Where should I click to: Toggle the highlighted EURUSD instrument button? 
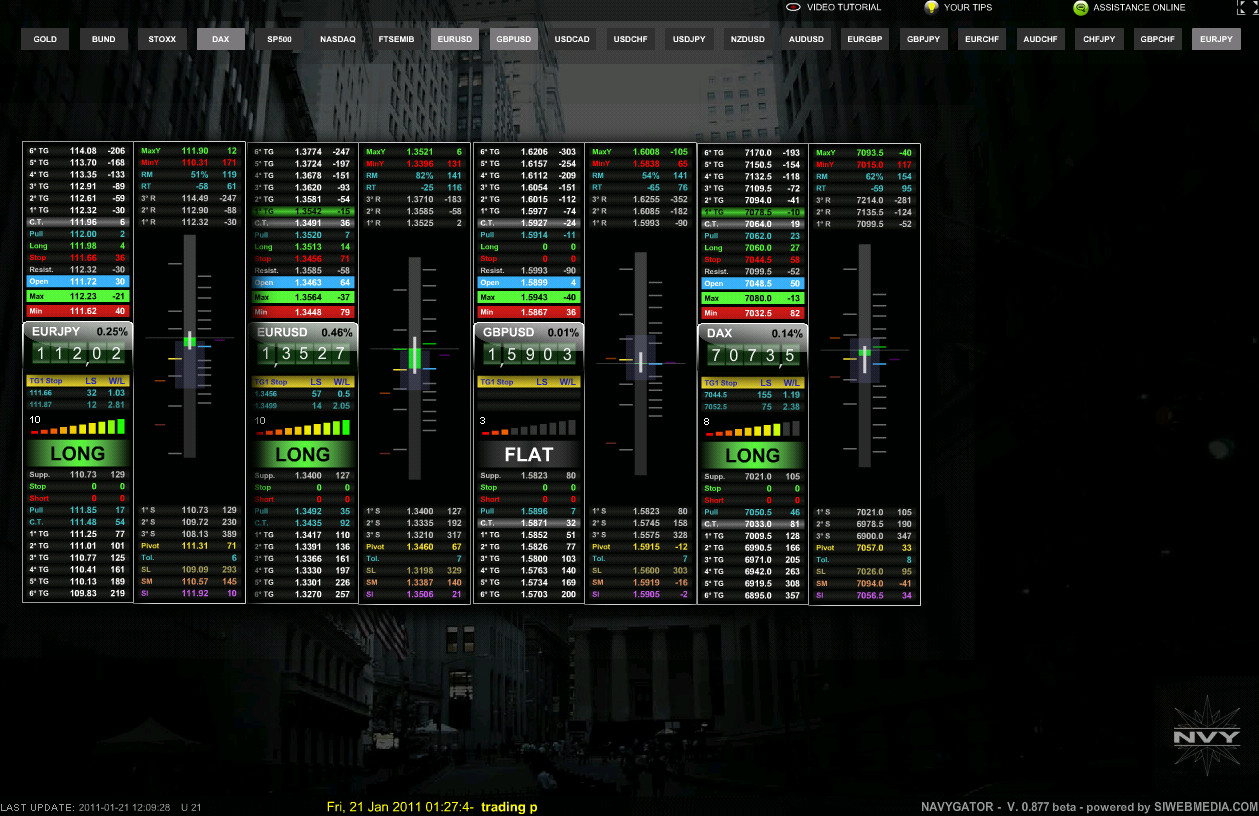[x=455, y=40]
